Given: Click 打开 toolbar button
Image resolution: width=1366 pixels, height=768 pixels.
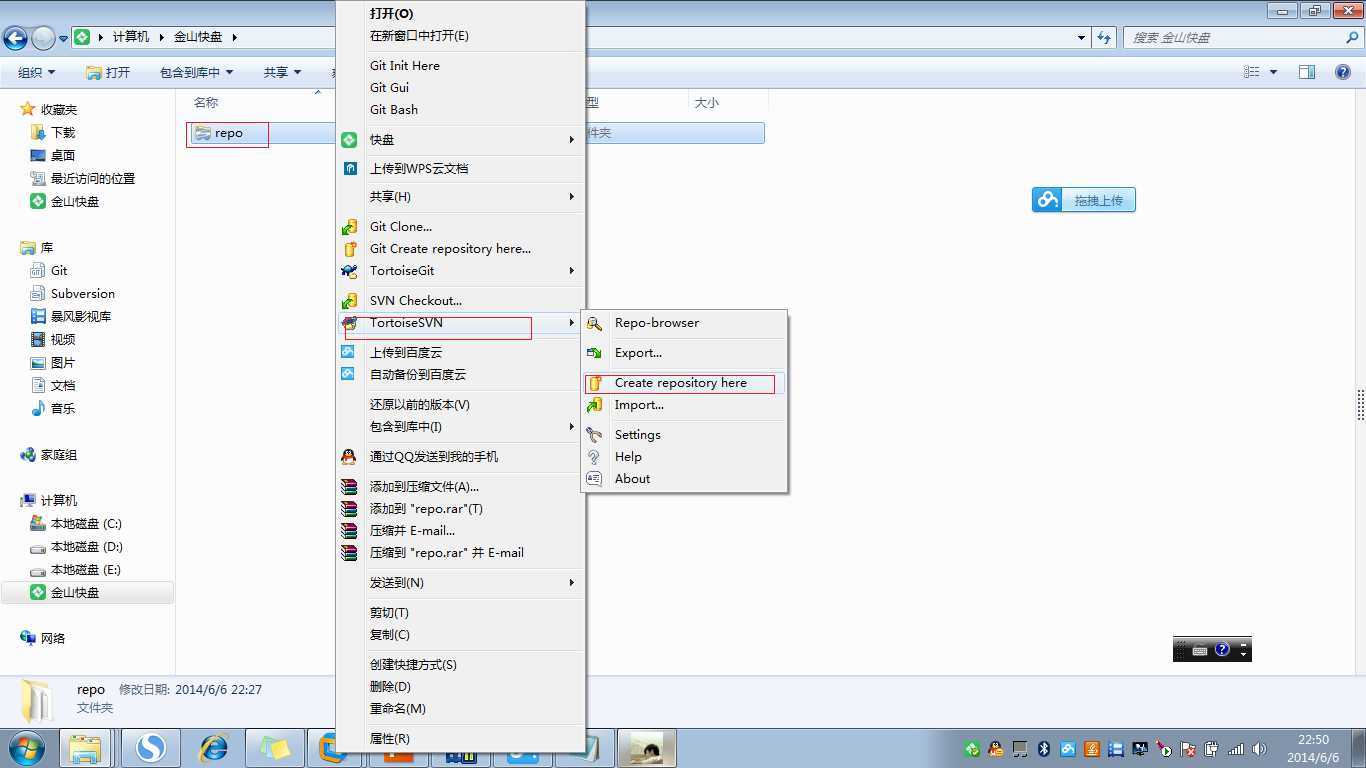Looking at the screenshot, I should (108, 72).
